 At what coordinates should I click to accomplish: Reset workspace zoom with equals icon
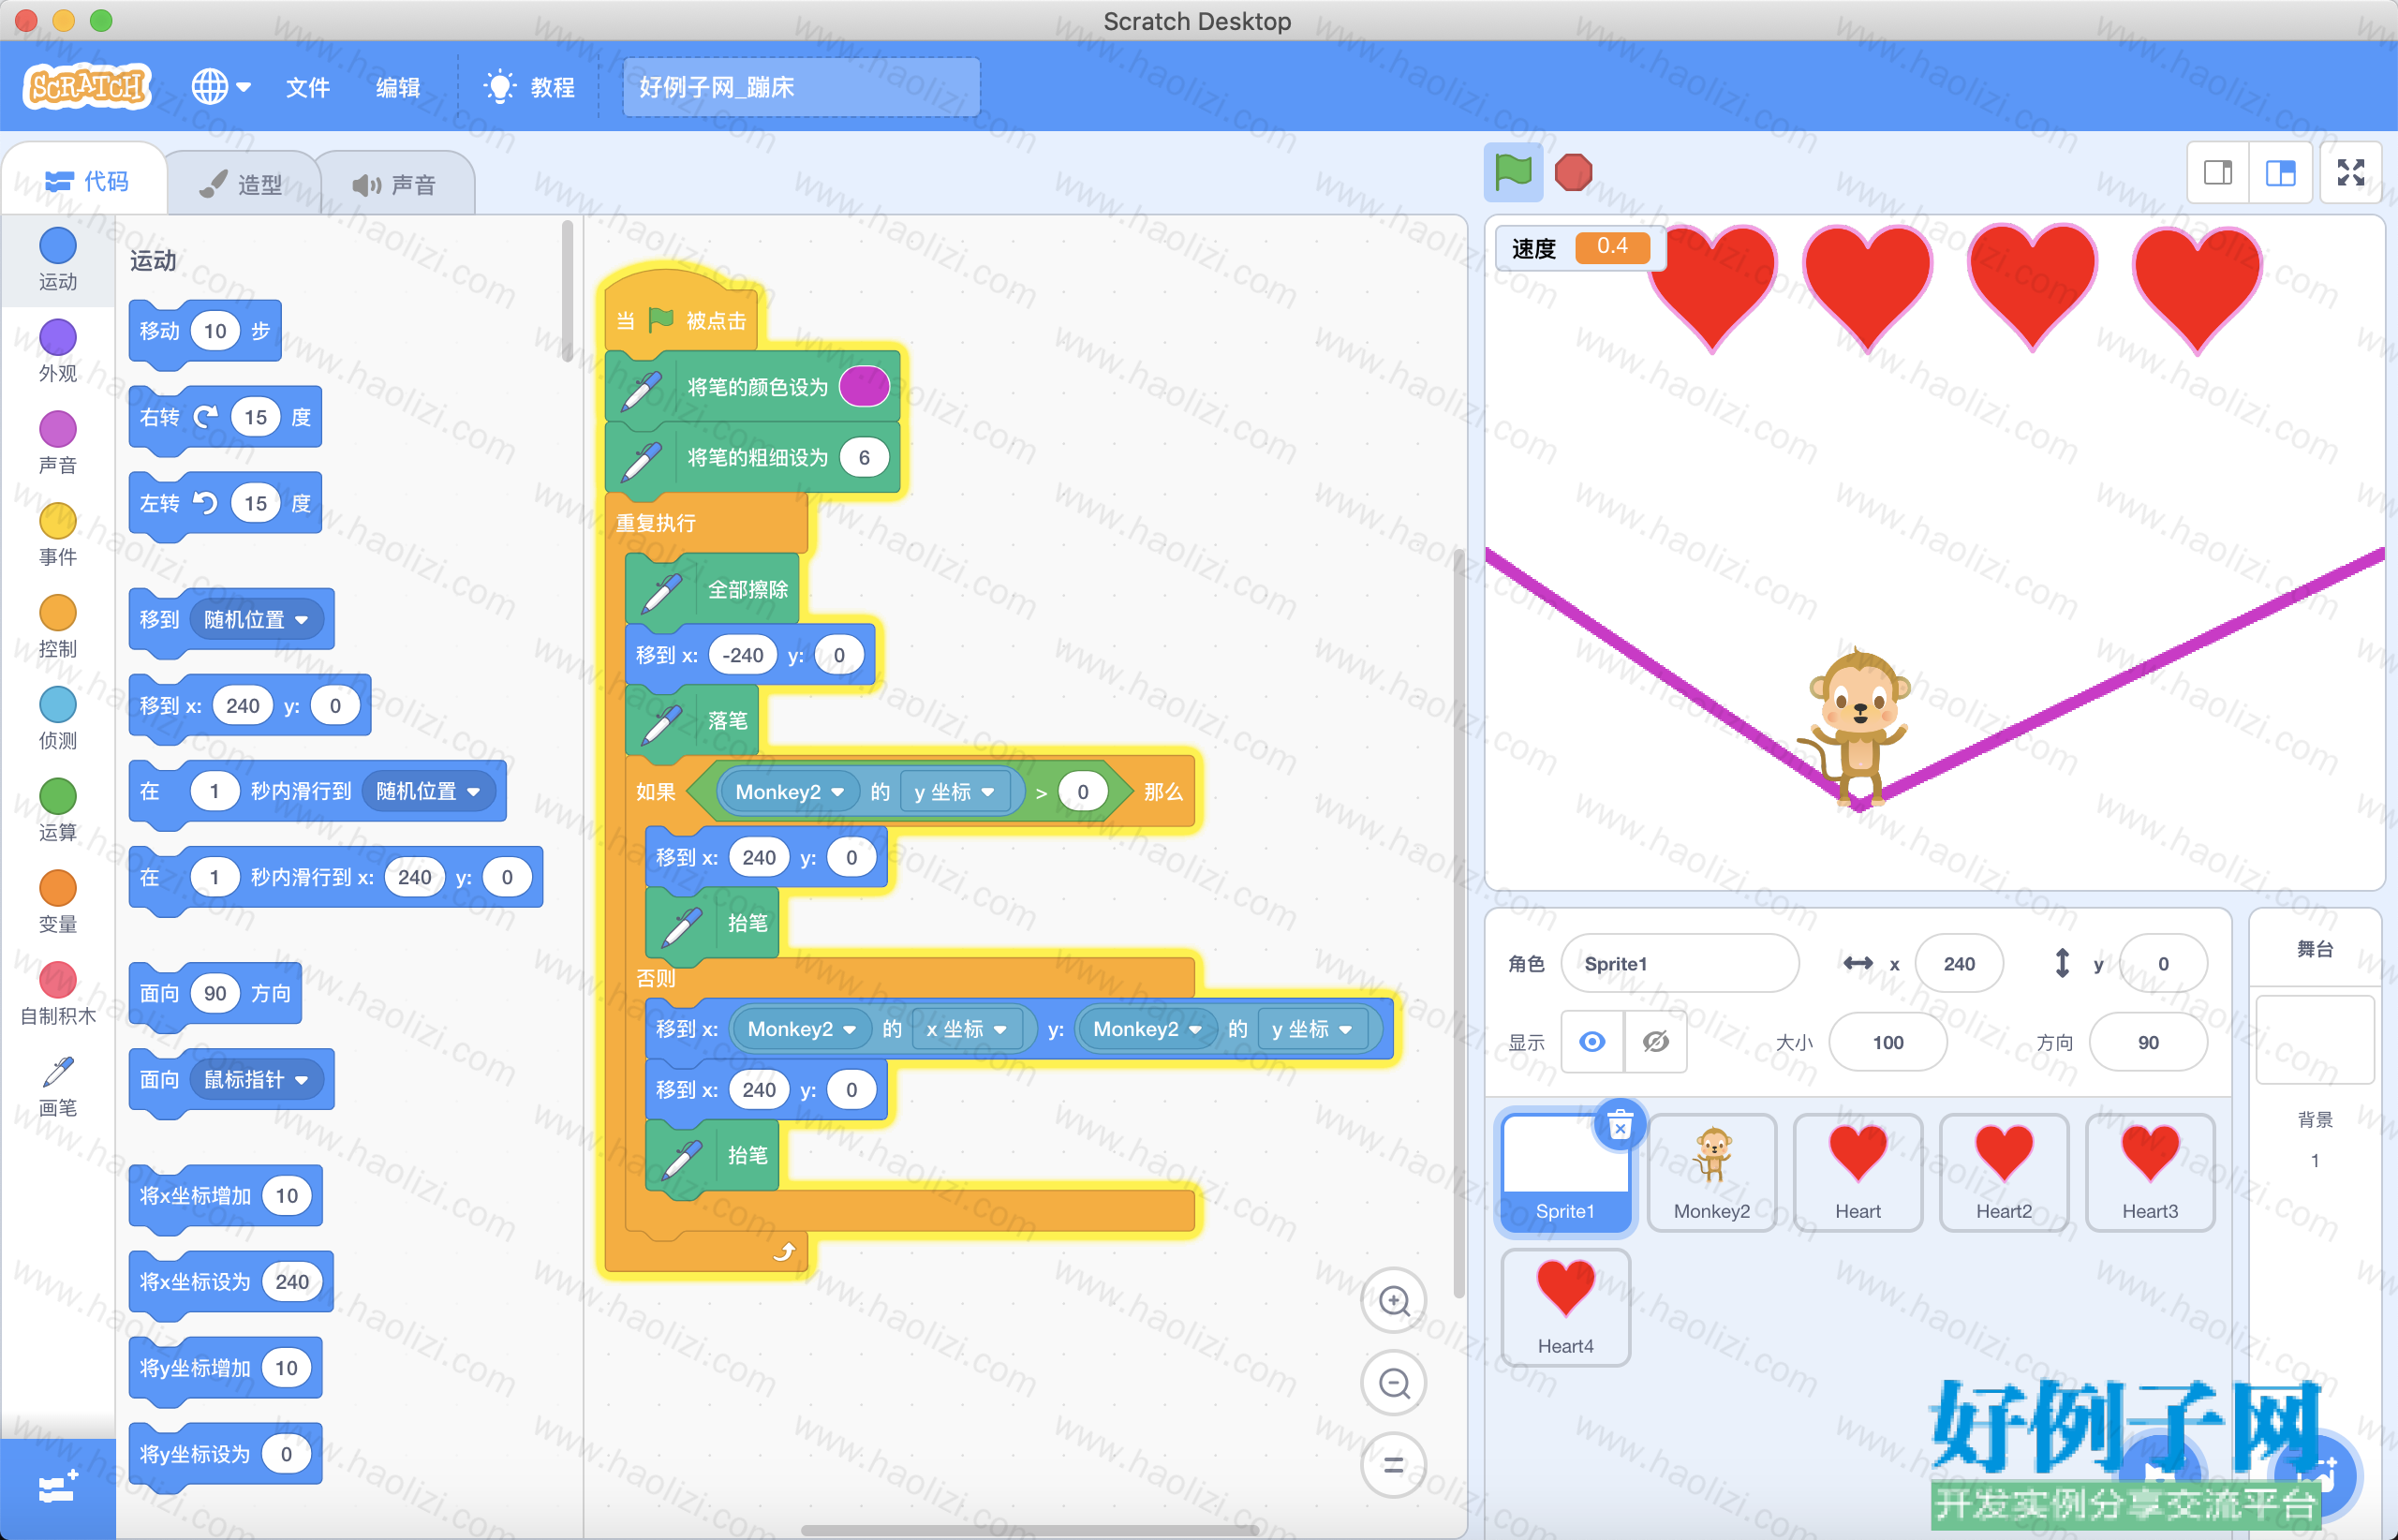point(1394,1465)
